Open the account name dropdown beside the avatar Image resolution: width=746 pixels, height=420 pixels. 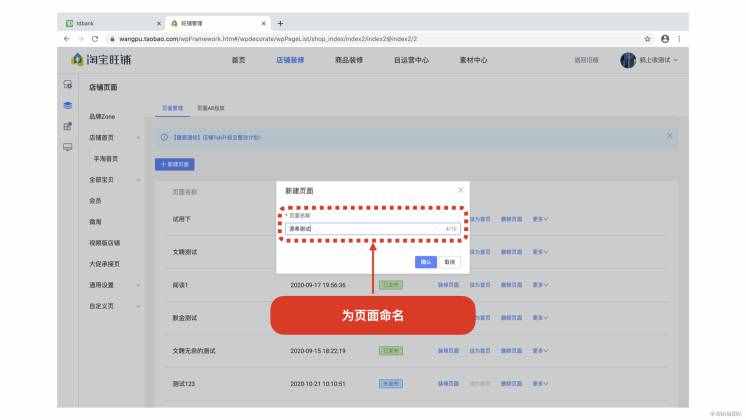pos(658,60)
